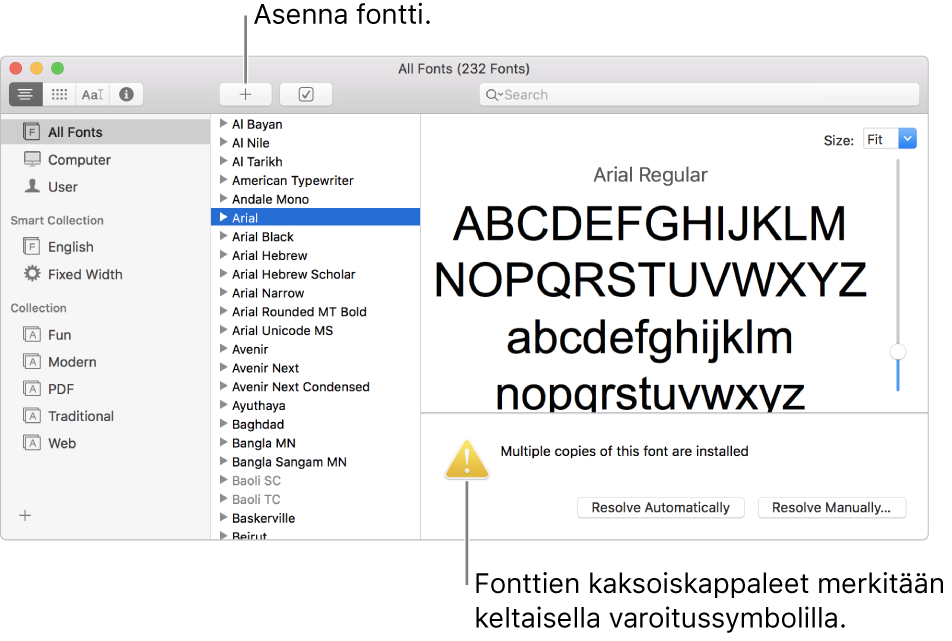The height and width of the screenshot is (641, 952).
Task: Minimize the Font Book window
Action: (36, 69)
